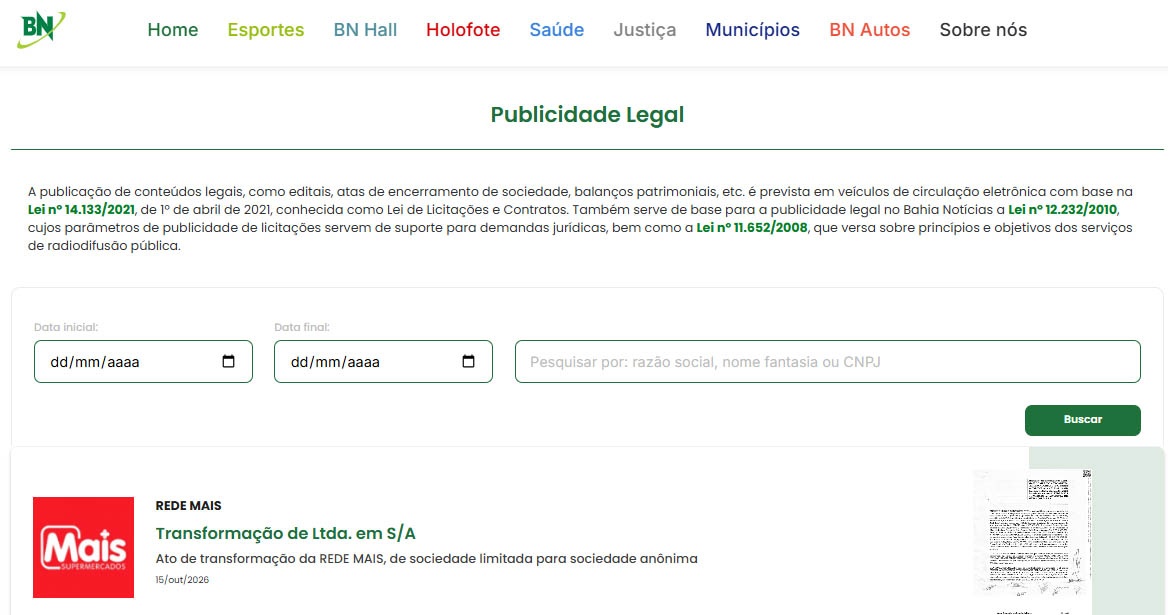Open the BN Hall section
The height and width of the screenshot is (615, 1171).
pos(365,30)
